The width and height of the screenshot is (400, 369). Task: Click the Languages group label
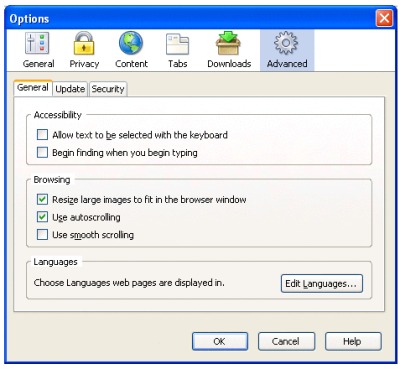(x=55, y=262)
